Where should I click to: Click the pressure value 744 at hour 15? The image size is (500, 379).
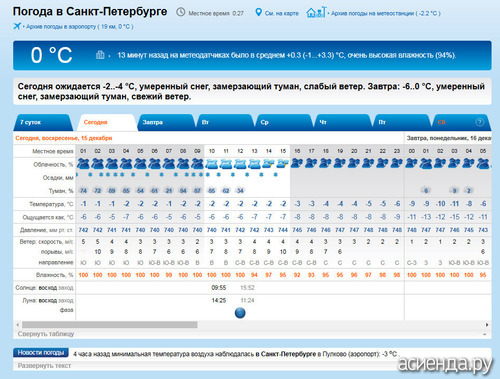coord(283,230)
